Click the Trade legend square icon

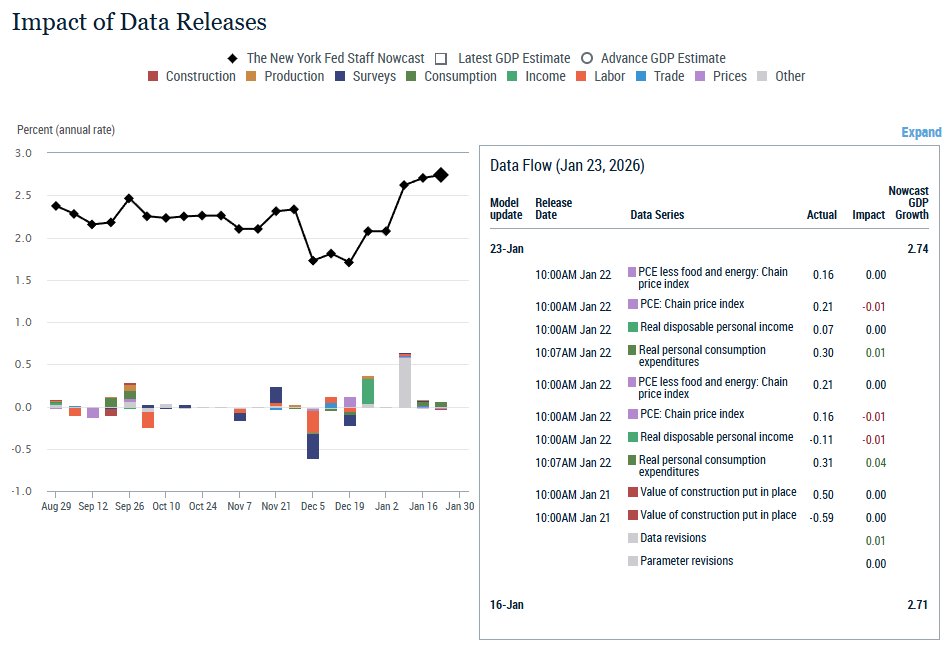(x=642, y=76)
